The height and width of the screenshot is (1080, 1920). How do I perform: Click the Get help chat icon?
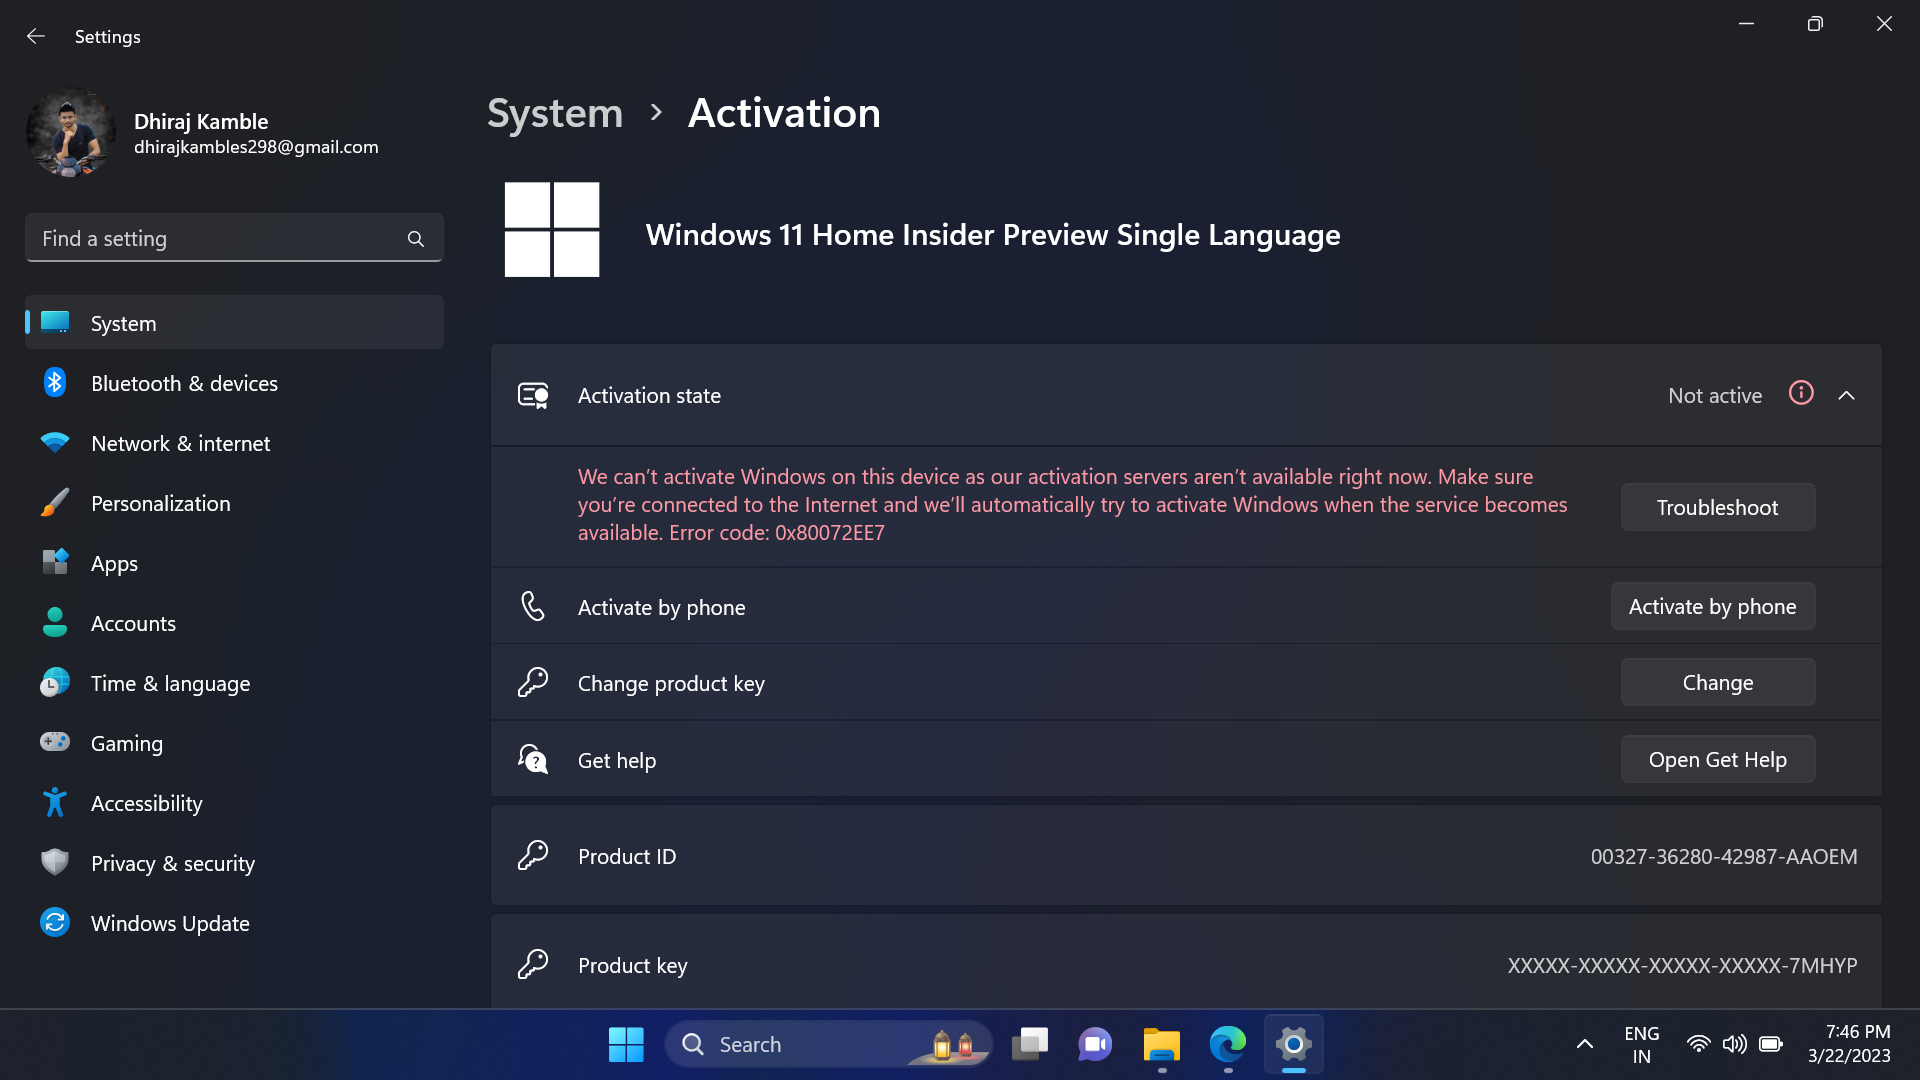point(533,759)
